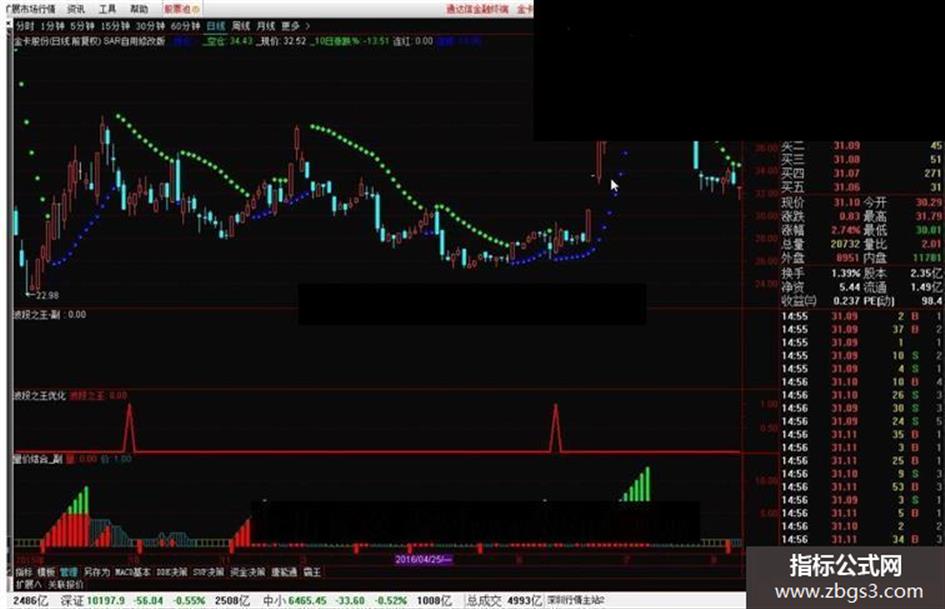Click the PE(动) value 98.4

point(932,300)
